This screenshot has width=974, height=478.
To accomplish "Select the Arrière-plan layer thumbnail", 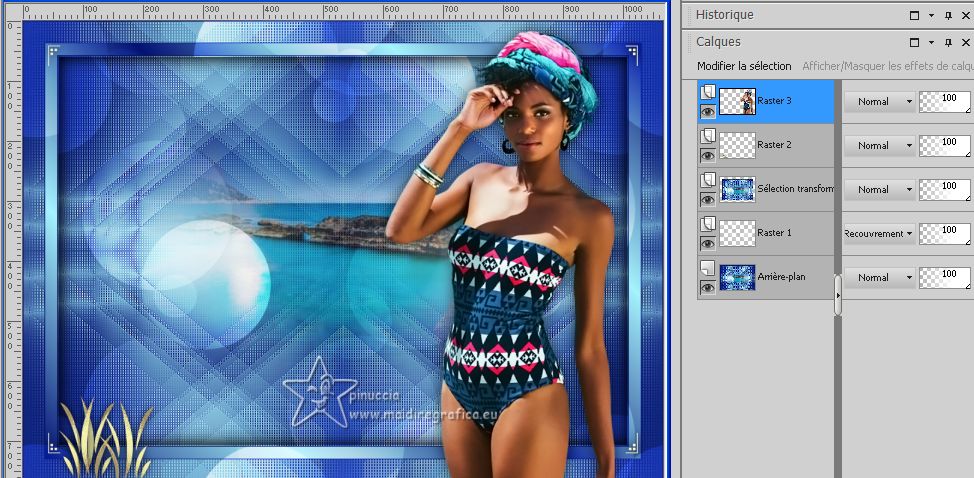I will (737, 277).
